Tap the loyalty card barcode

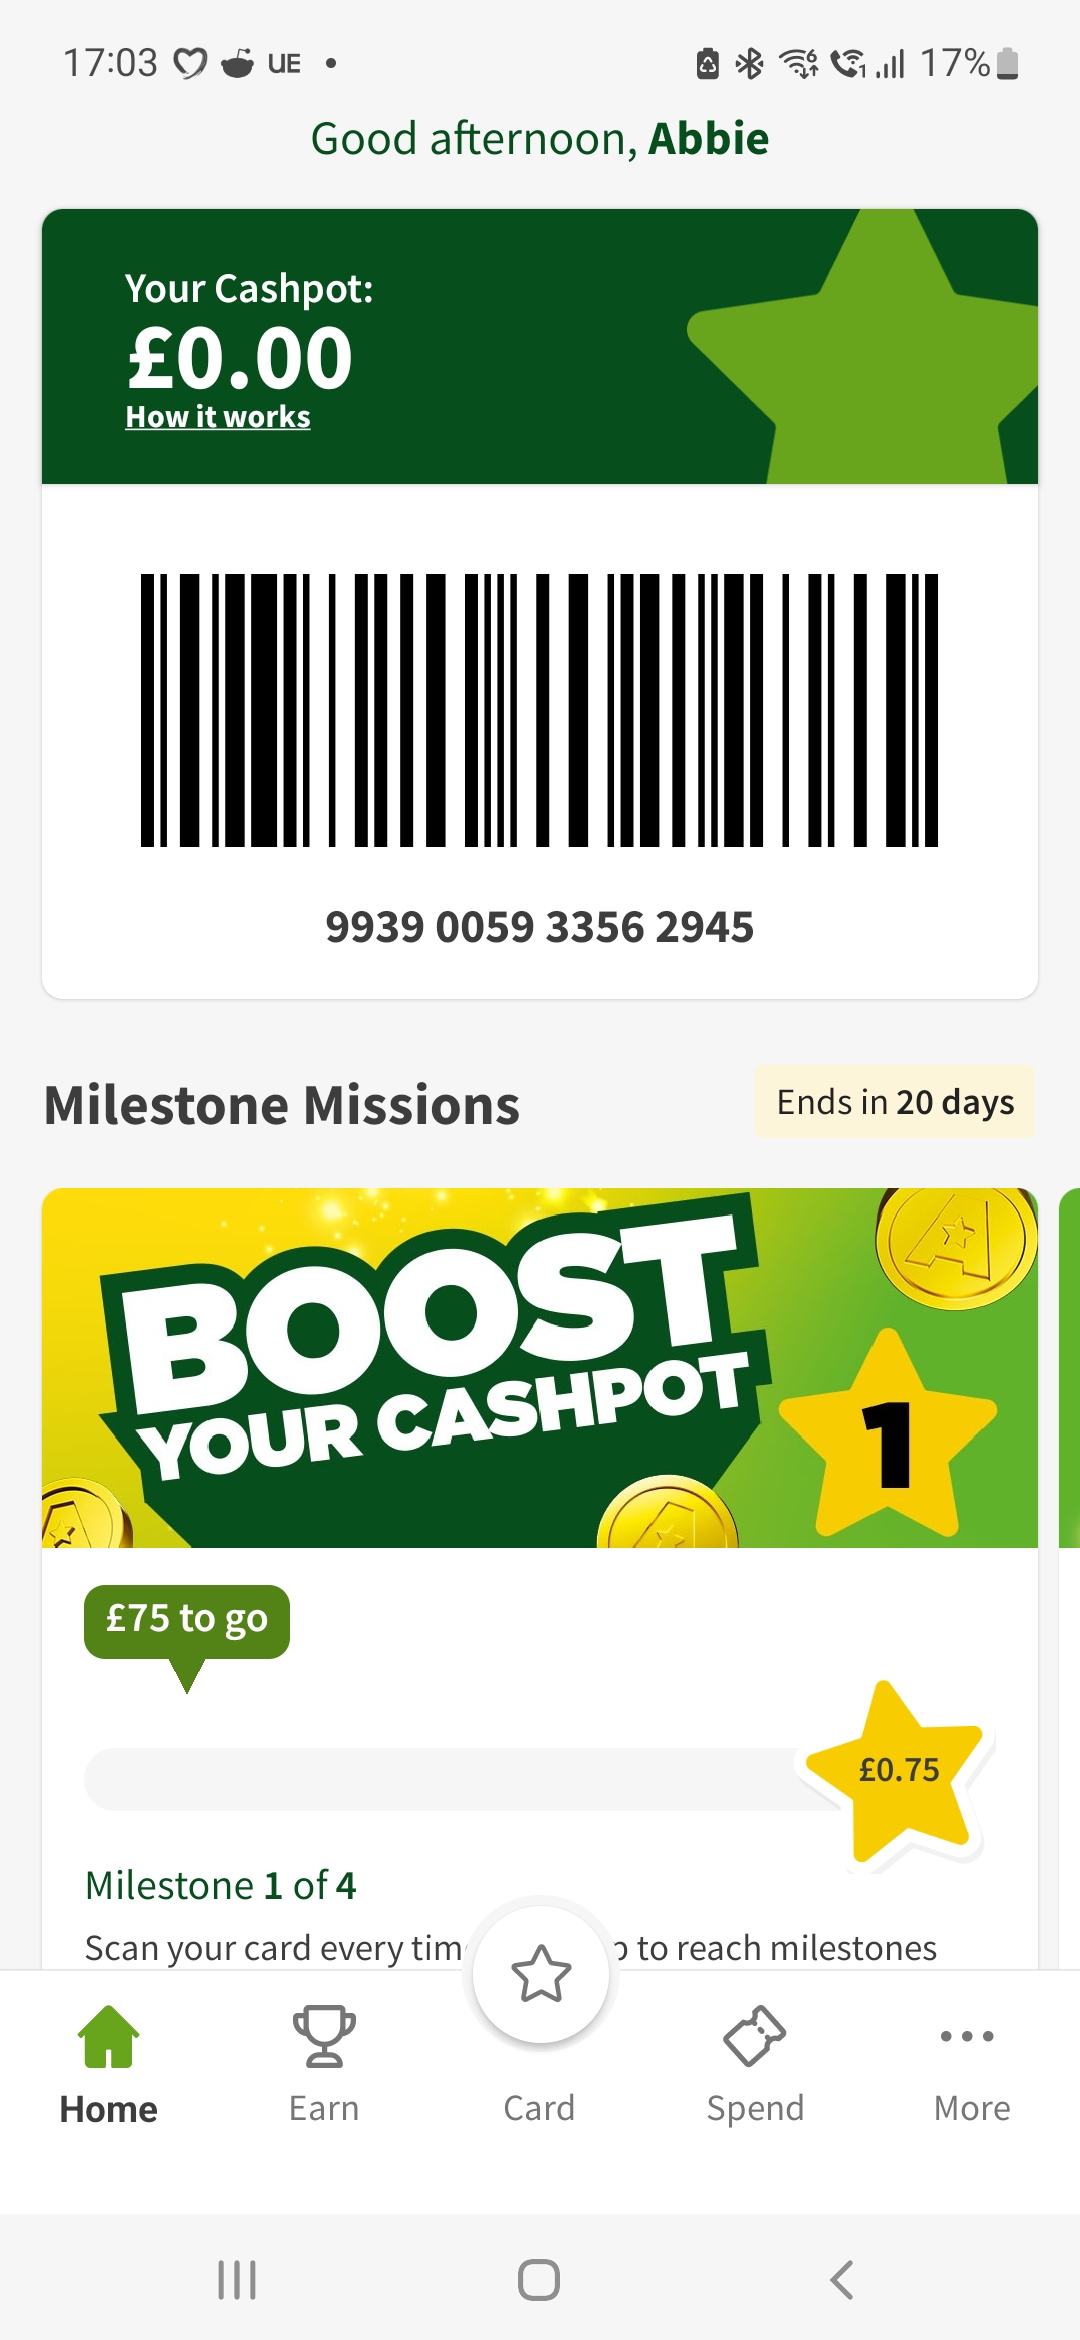(540, 710)
